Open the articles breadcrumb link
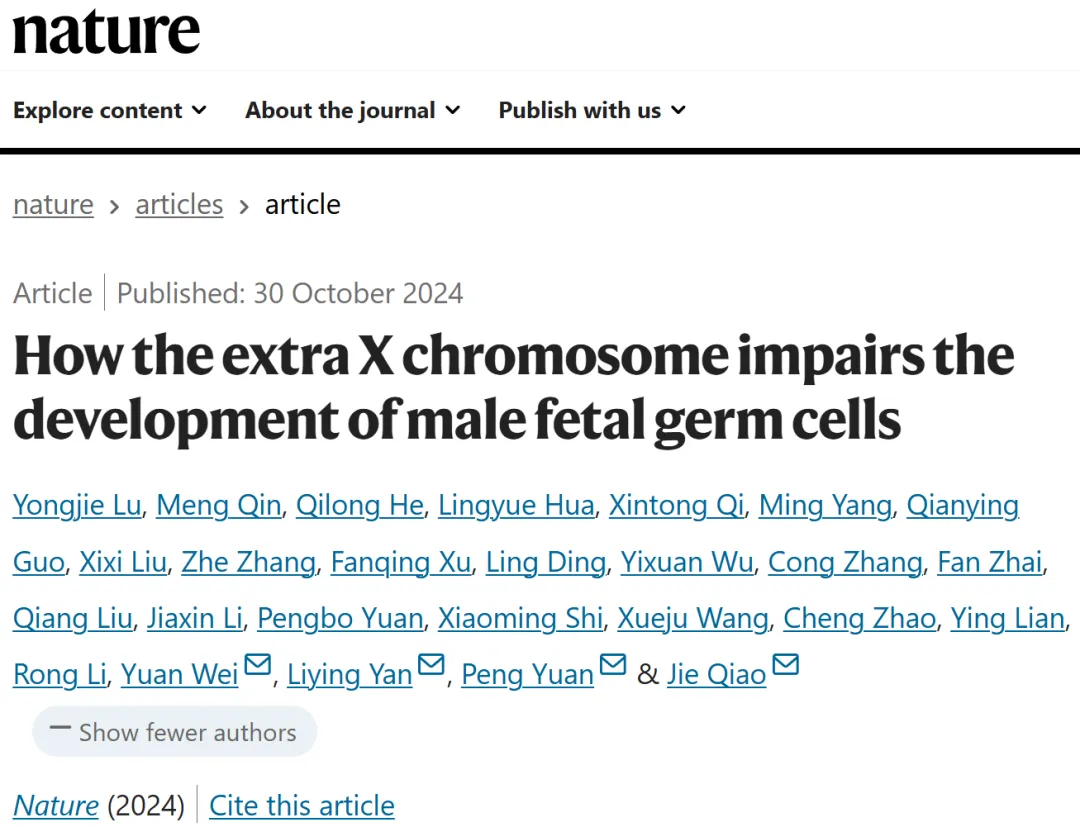Image resolution: width=1080 pixels, height=827 pixels. 179,205
